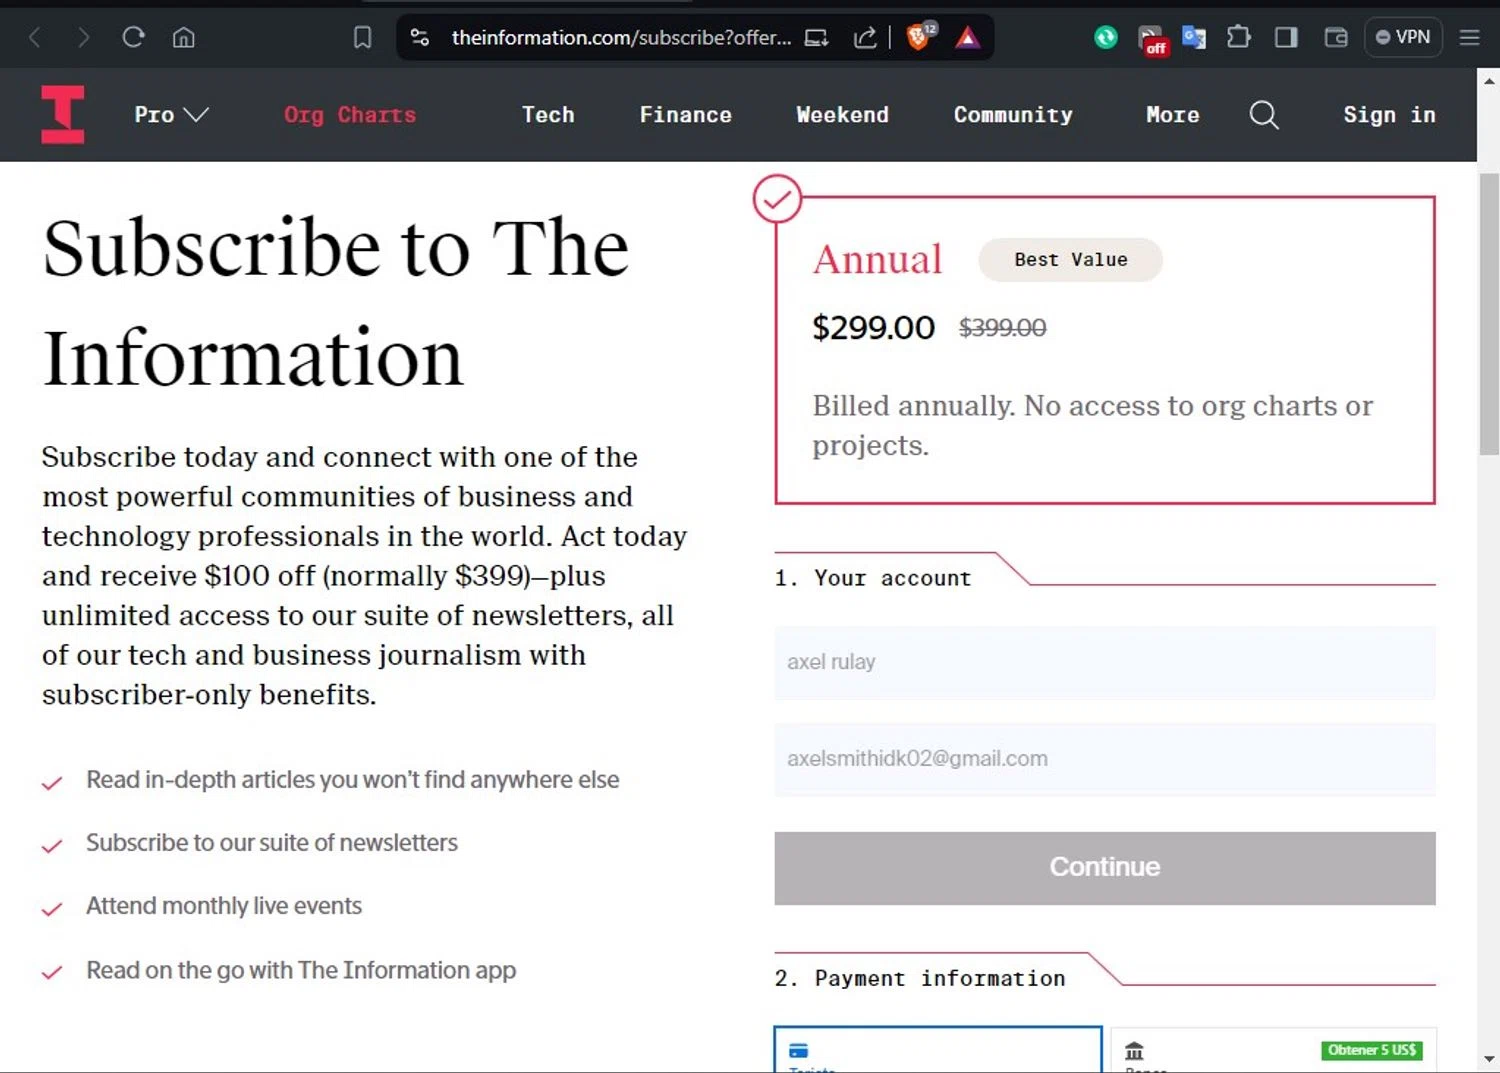Open the Brave Wallet icon

(1336, 38)
